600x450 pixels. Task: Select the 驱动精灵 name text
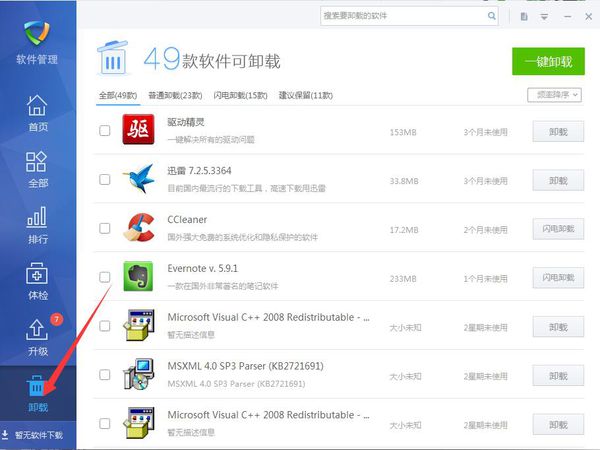[186, 122]
